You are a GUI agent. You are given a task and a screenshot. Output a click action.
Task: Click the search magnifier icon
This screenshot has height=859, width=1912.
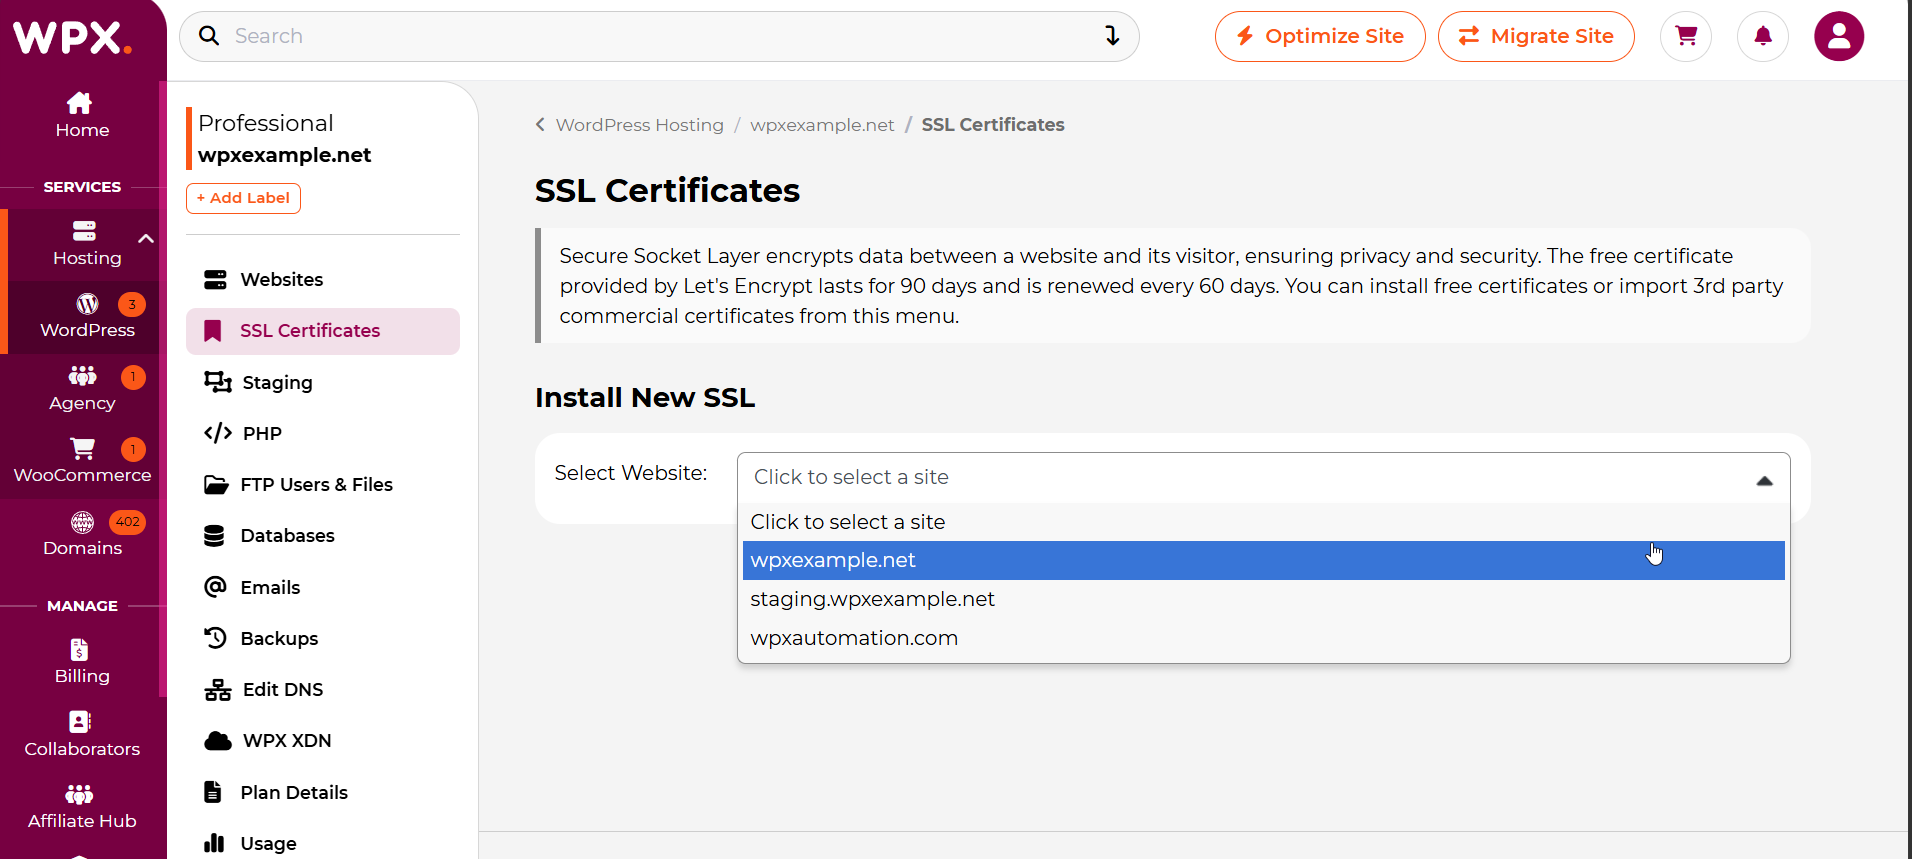tap(209, 36)
